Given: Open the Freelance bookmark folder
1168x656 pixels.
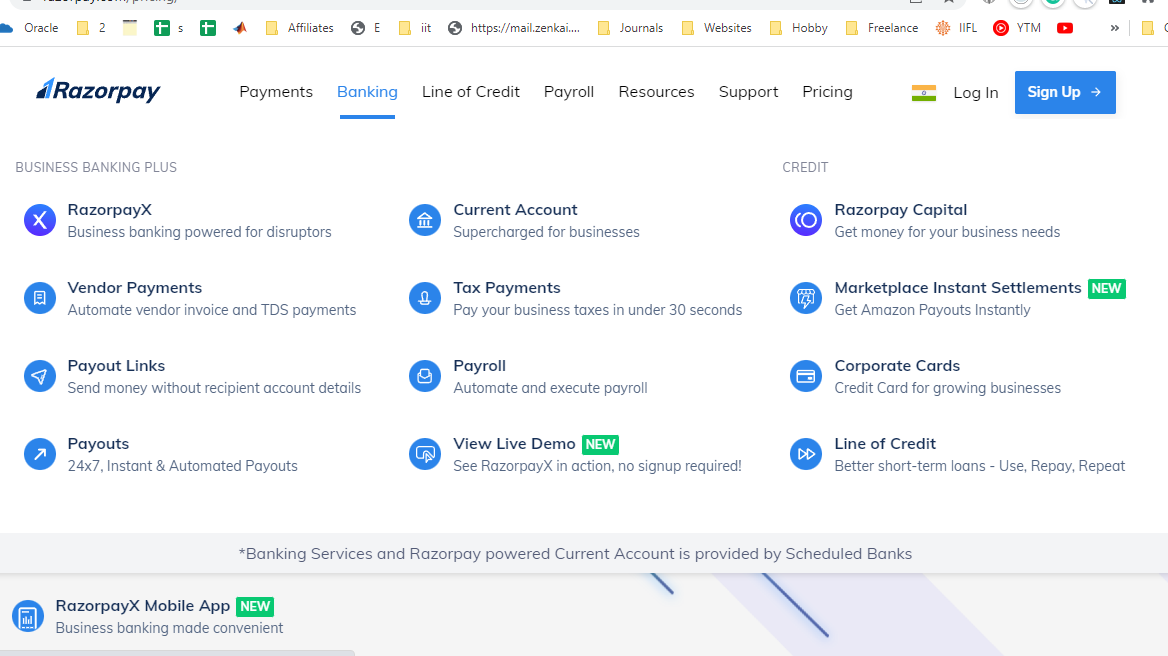Looking at the screenshot, I should click(x=882, y=28).
